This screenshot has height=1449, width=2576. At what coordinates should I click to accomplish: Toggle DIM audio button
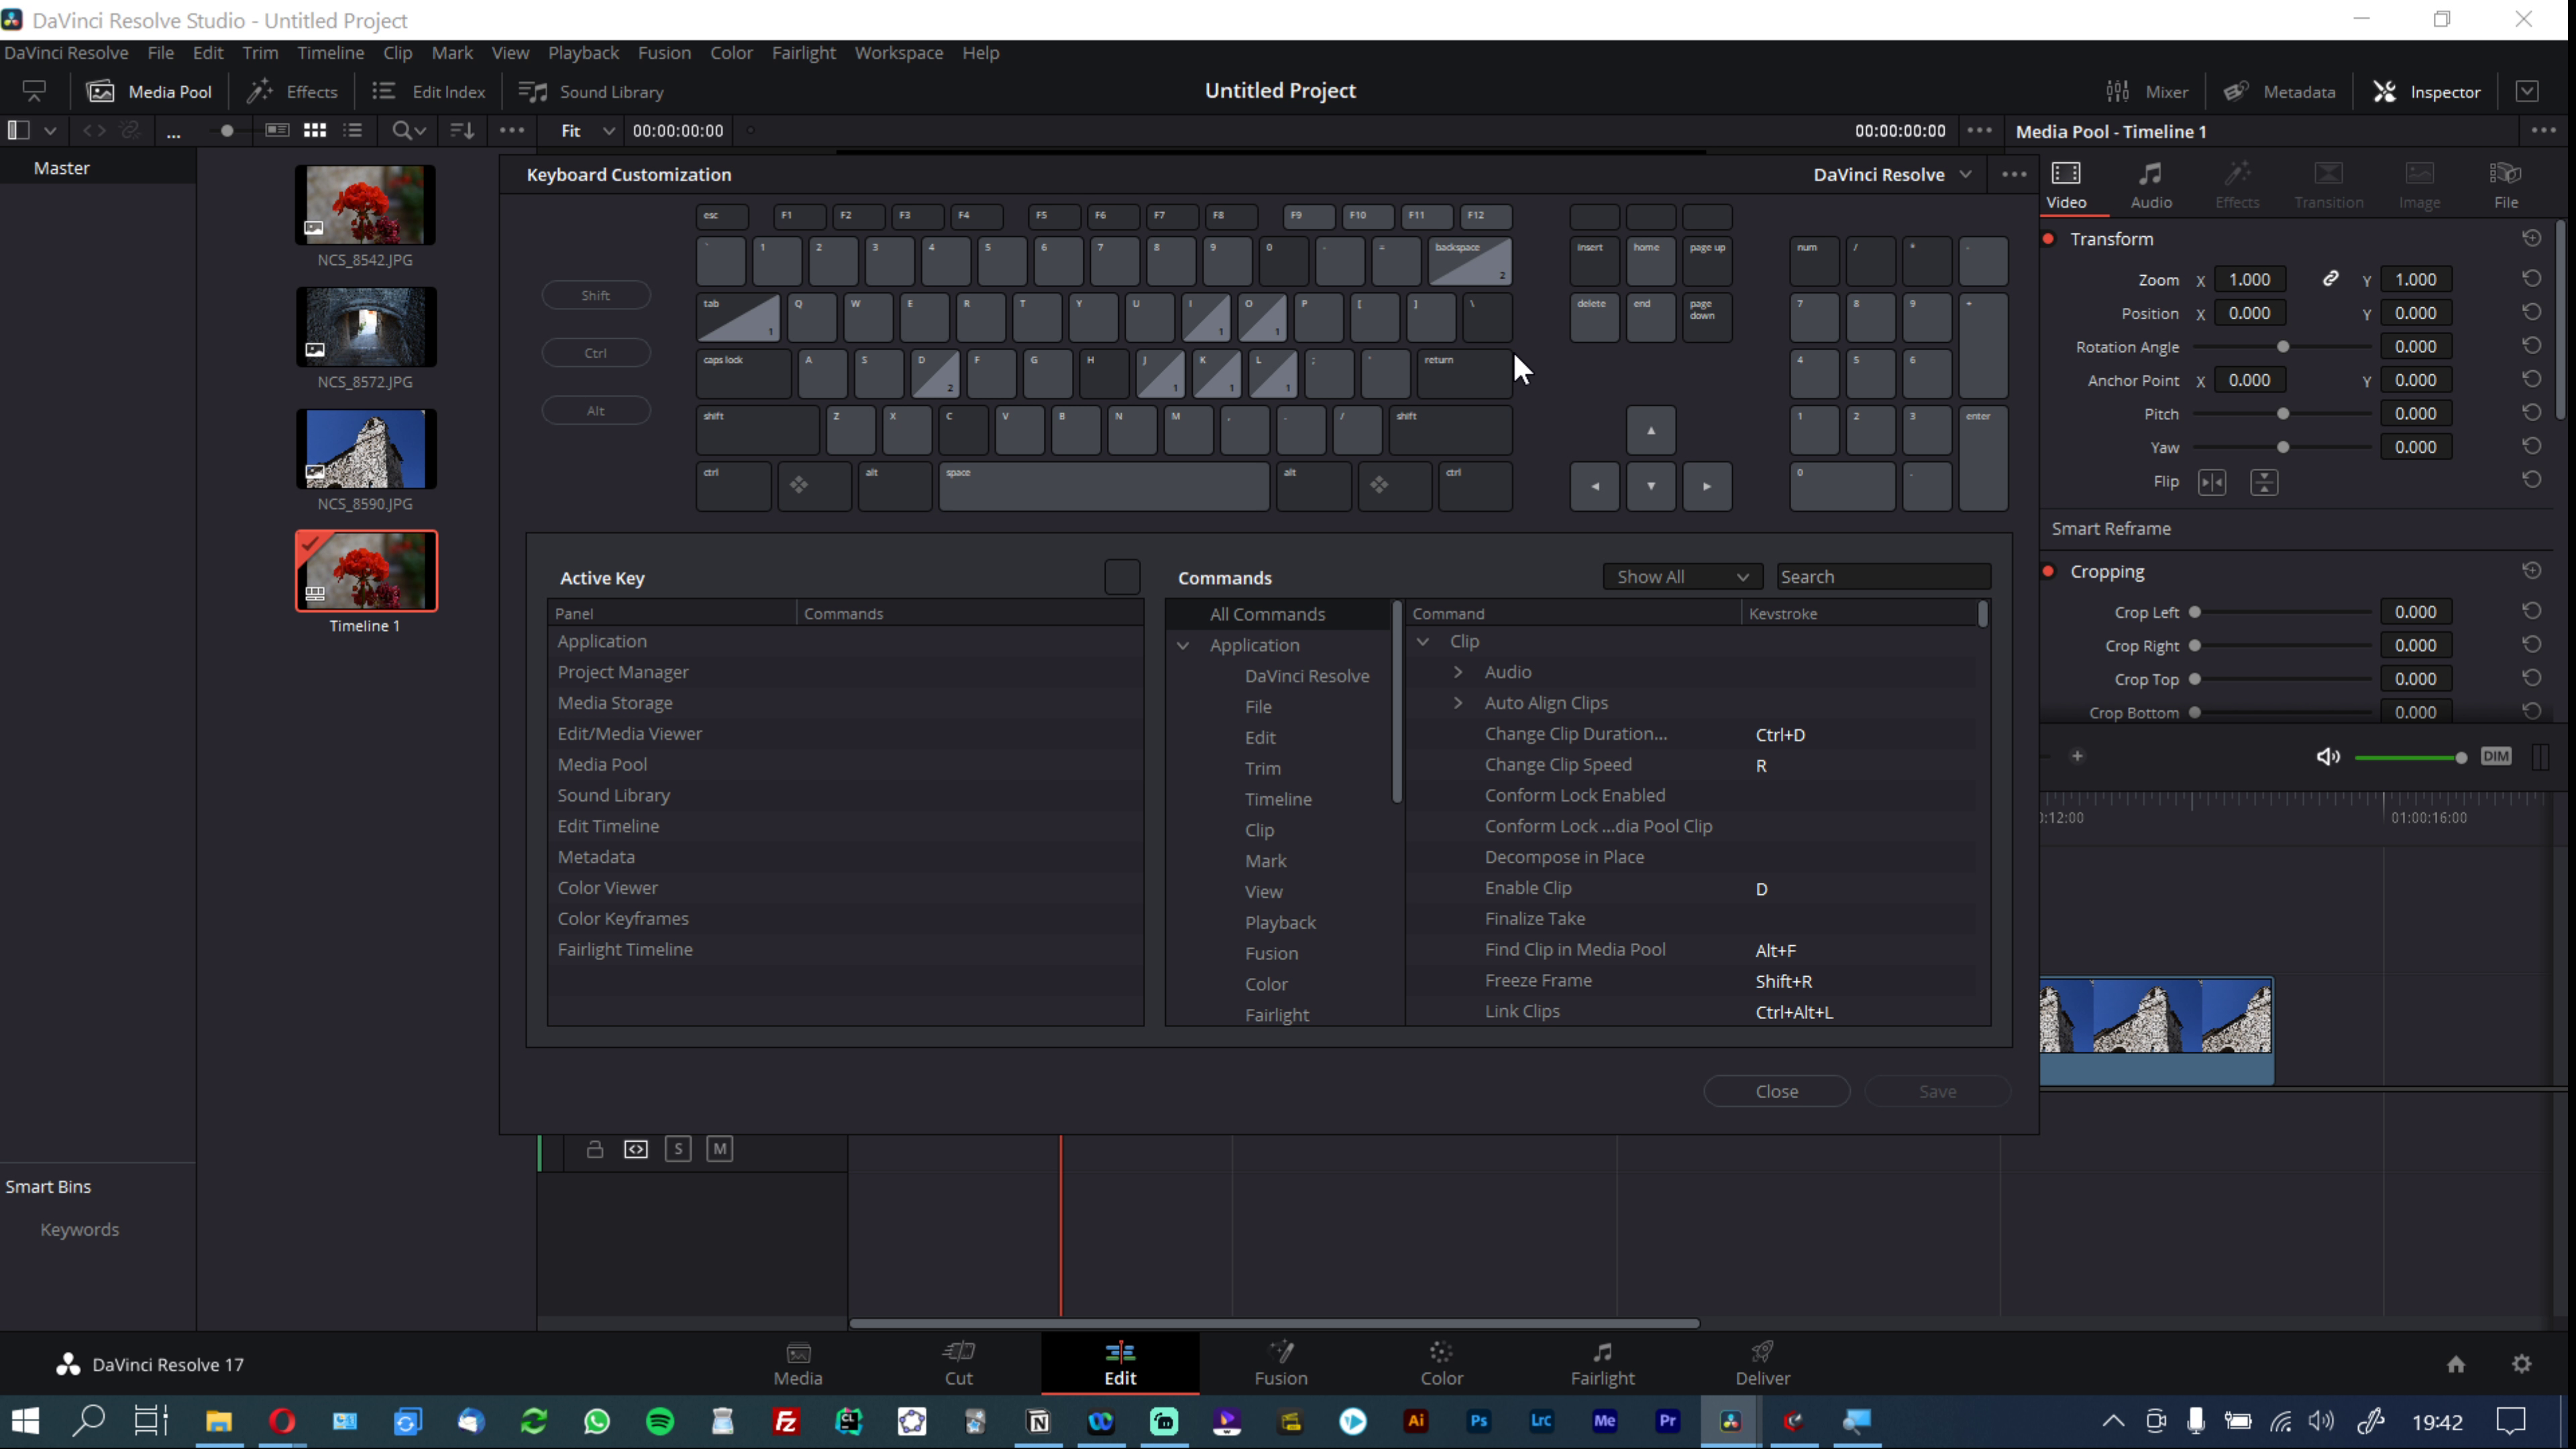tap(2496, 756)
